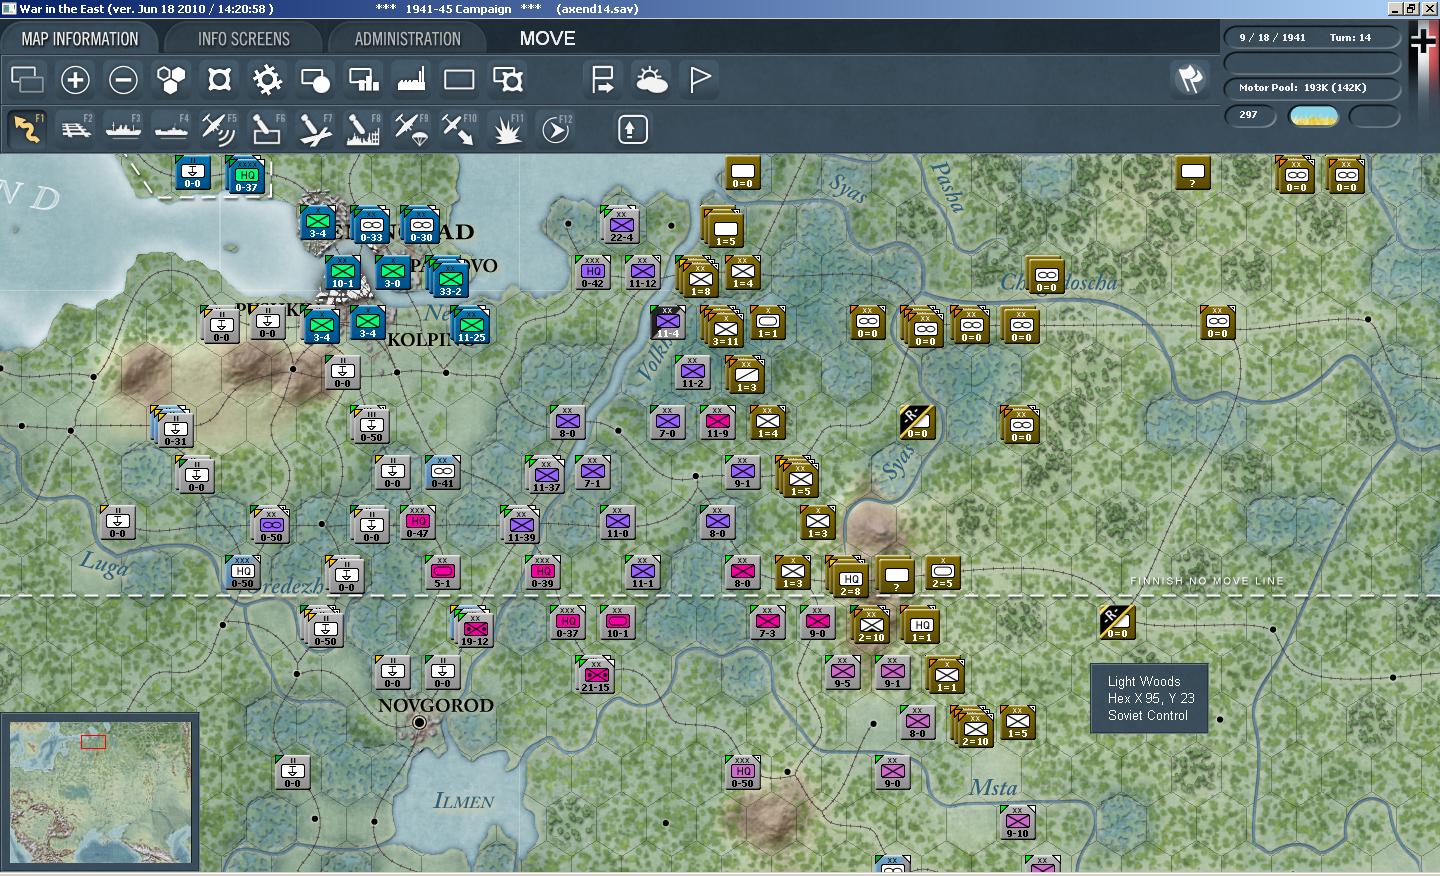Toggle the hex grid cluster icon
Viewport: 1440px width, 876px height.
pos(171,79)
